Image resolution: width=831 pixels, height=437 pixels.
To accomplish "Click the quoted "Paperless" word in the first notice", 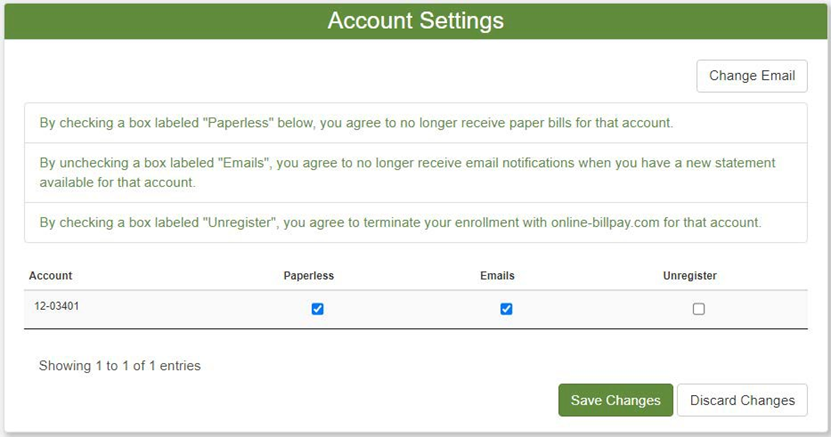I will point(236,124).
